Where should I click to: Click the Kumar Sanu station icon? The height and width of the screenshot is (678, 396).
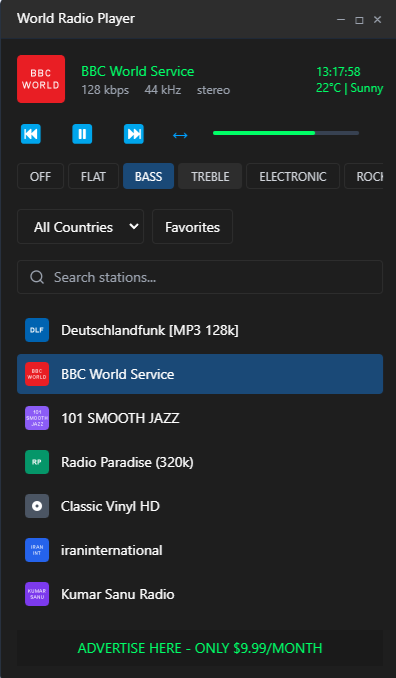point(37,595)
